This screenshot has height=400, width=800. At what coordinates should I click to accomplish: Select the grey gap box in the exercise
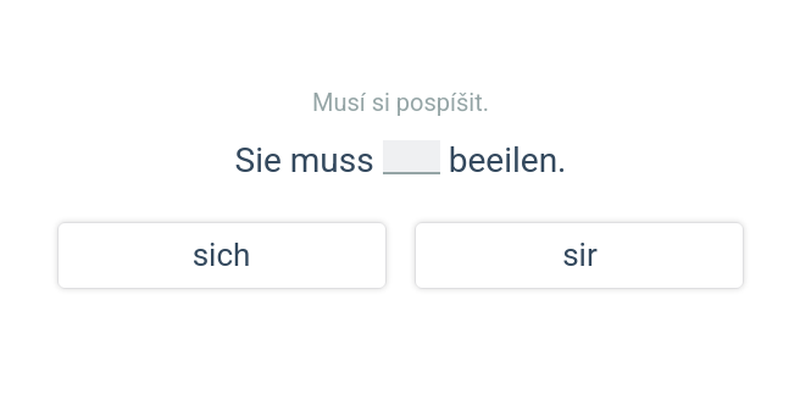pyautogui.click(x=411, y=158)
